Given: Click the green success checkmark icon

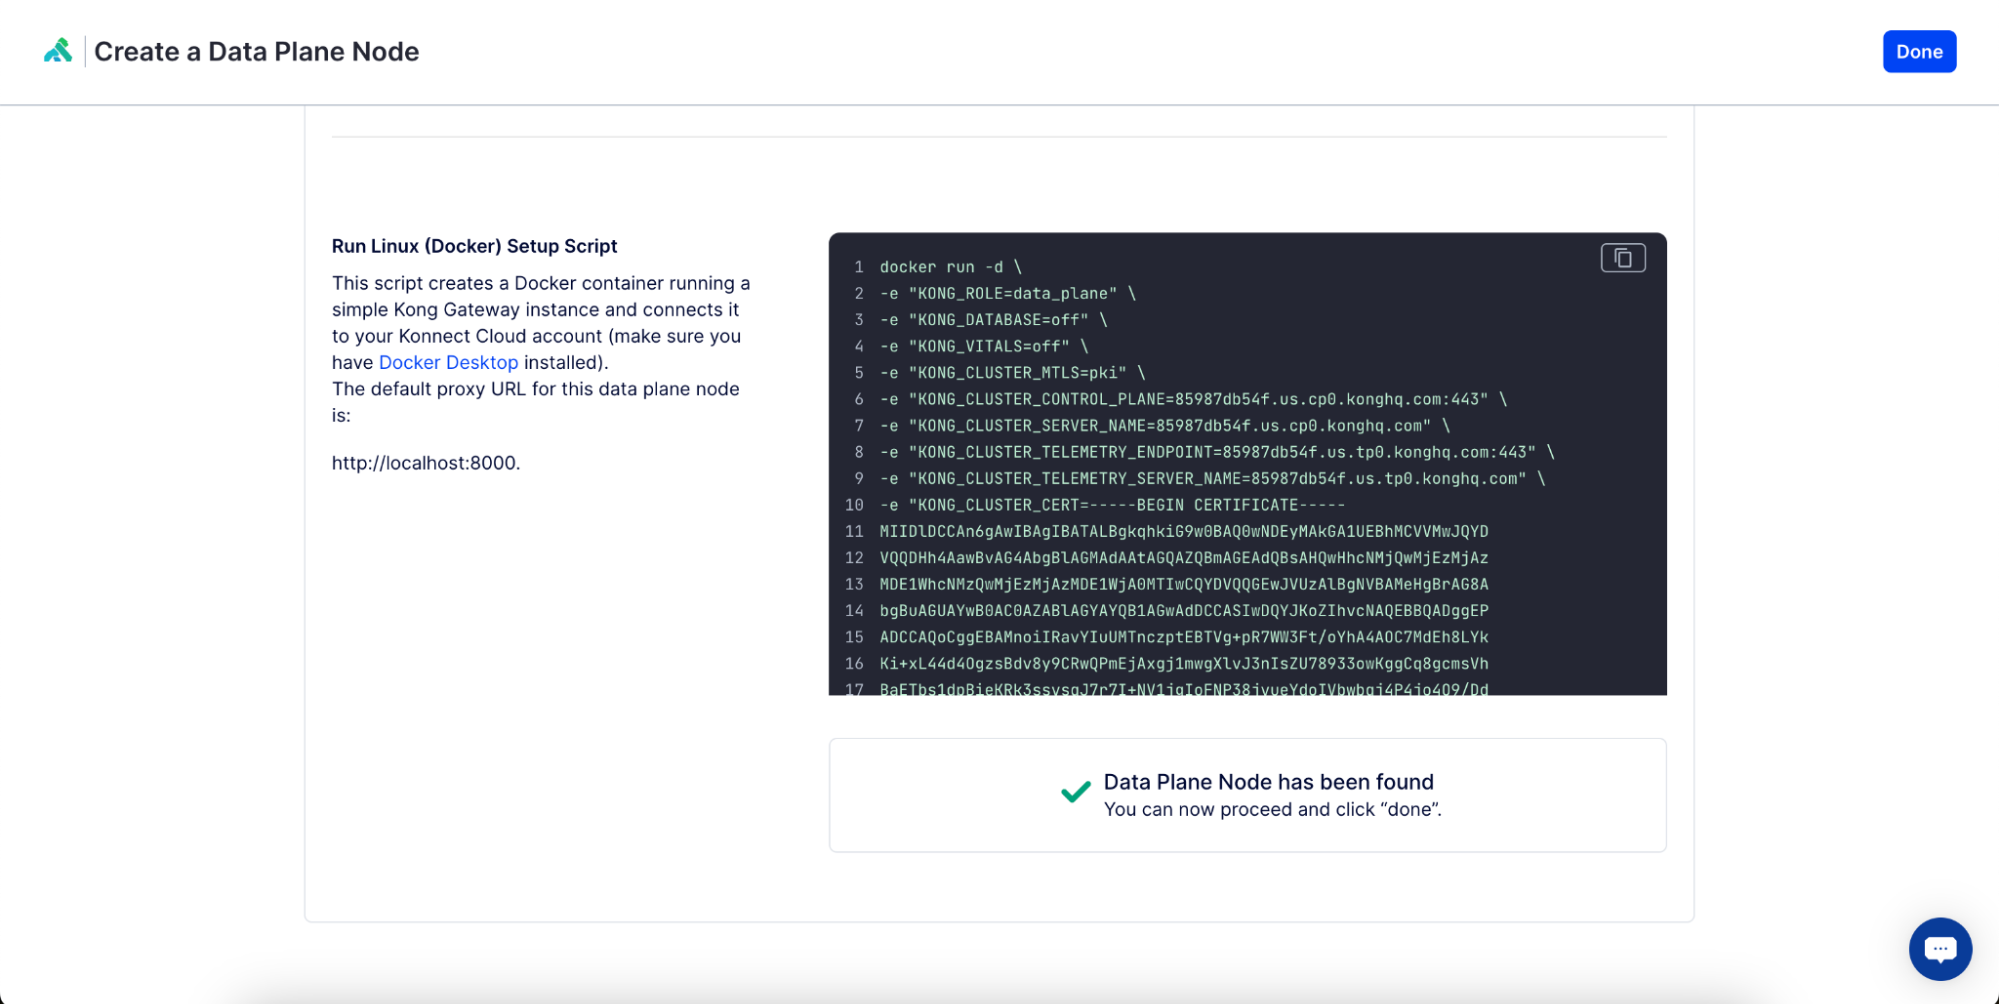Looking at the screenshot, I should (1074, 792).
